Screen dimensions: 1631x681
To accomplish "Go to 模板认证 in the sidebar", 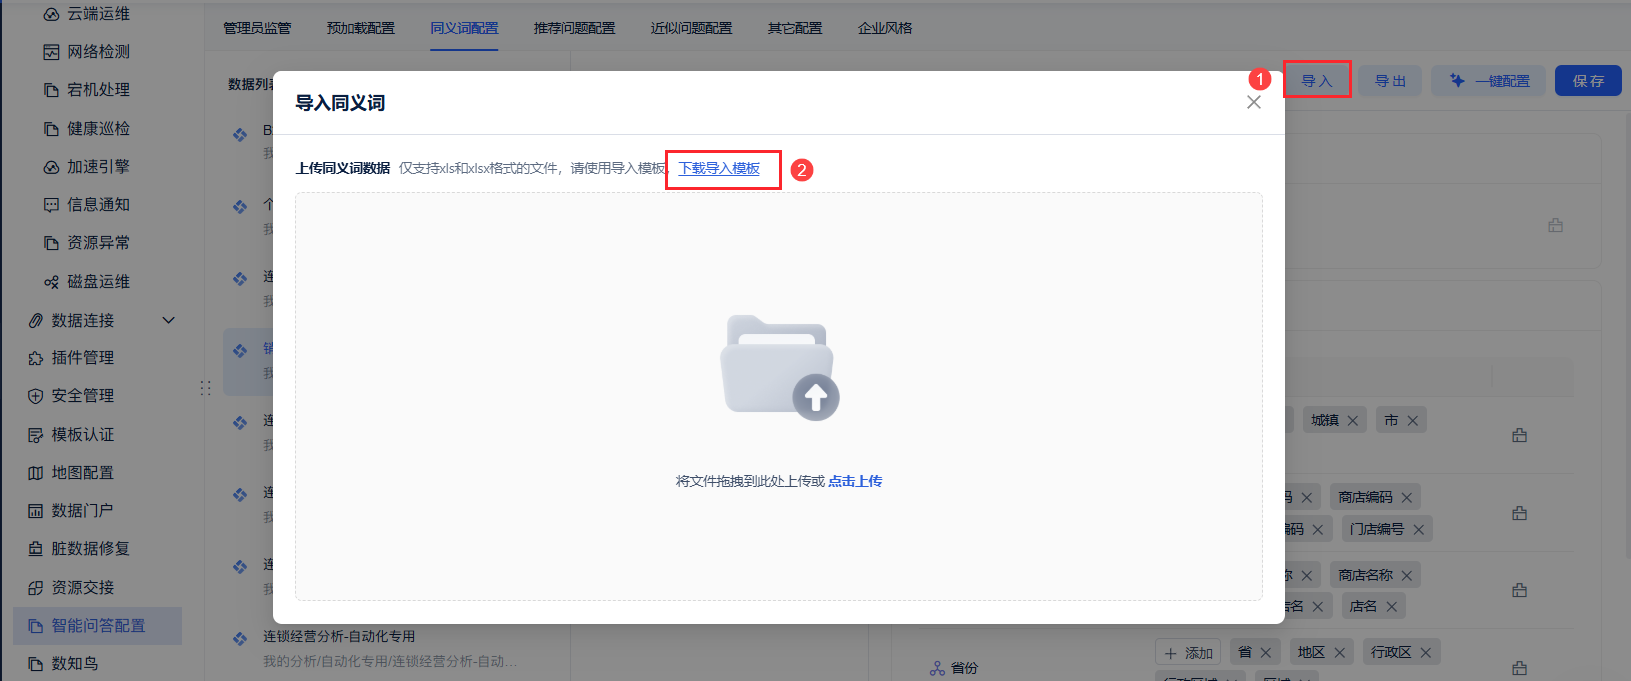I will point(71,435).
